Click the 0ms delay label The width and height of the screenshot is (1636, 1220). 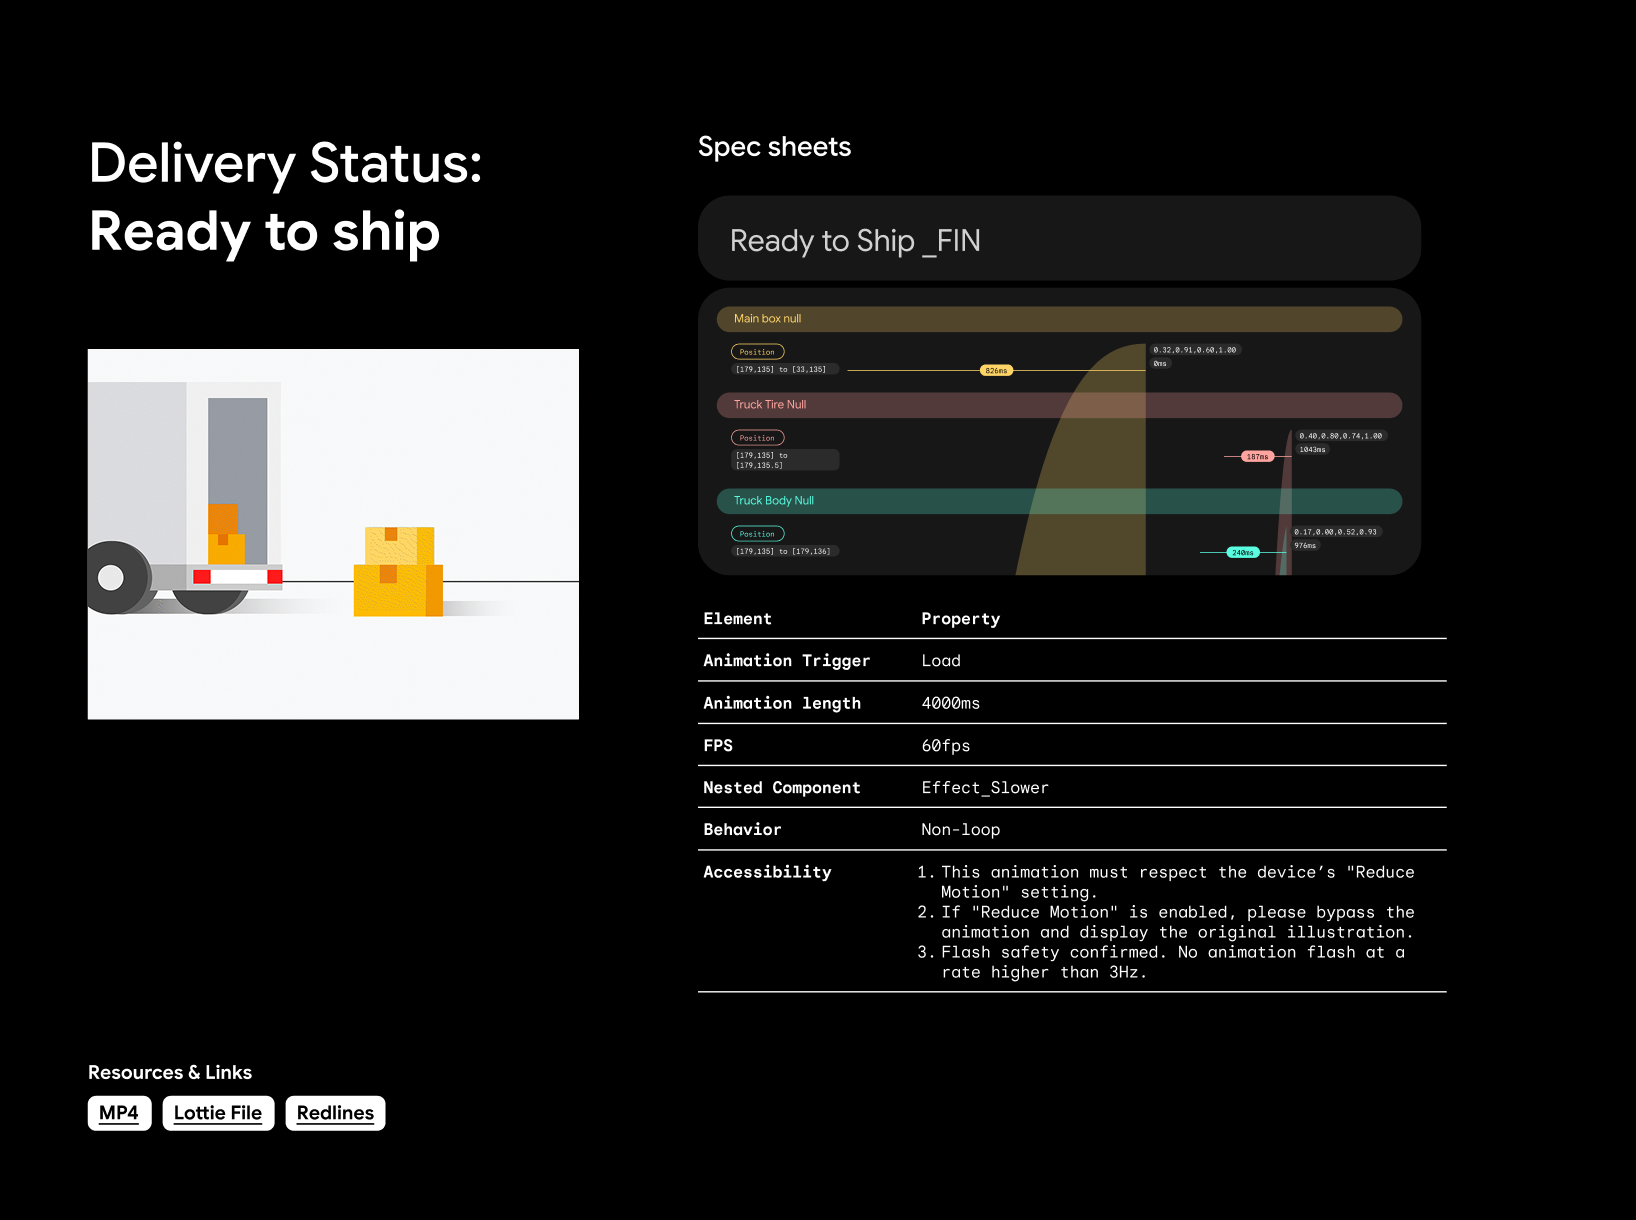1160,364
